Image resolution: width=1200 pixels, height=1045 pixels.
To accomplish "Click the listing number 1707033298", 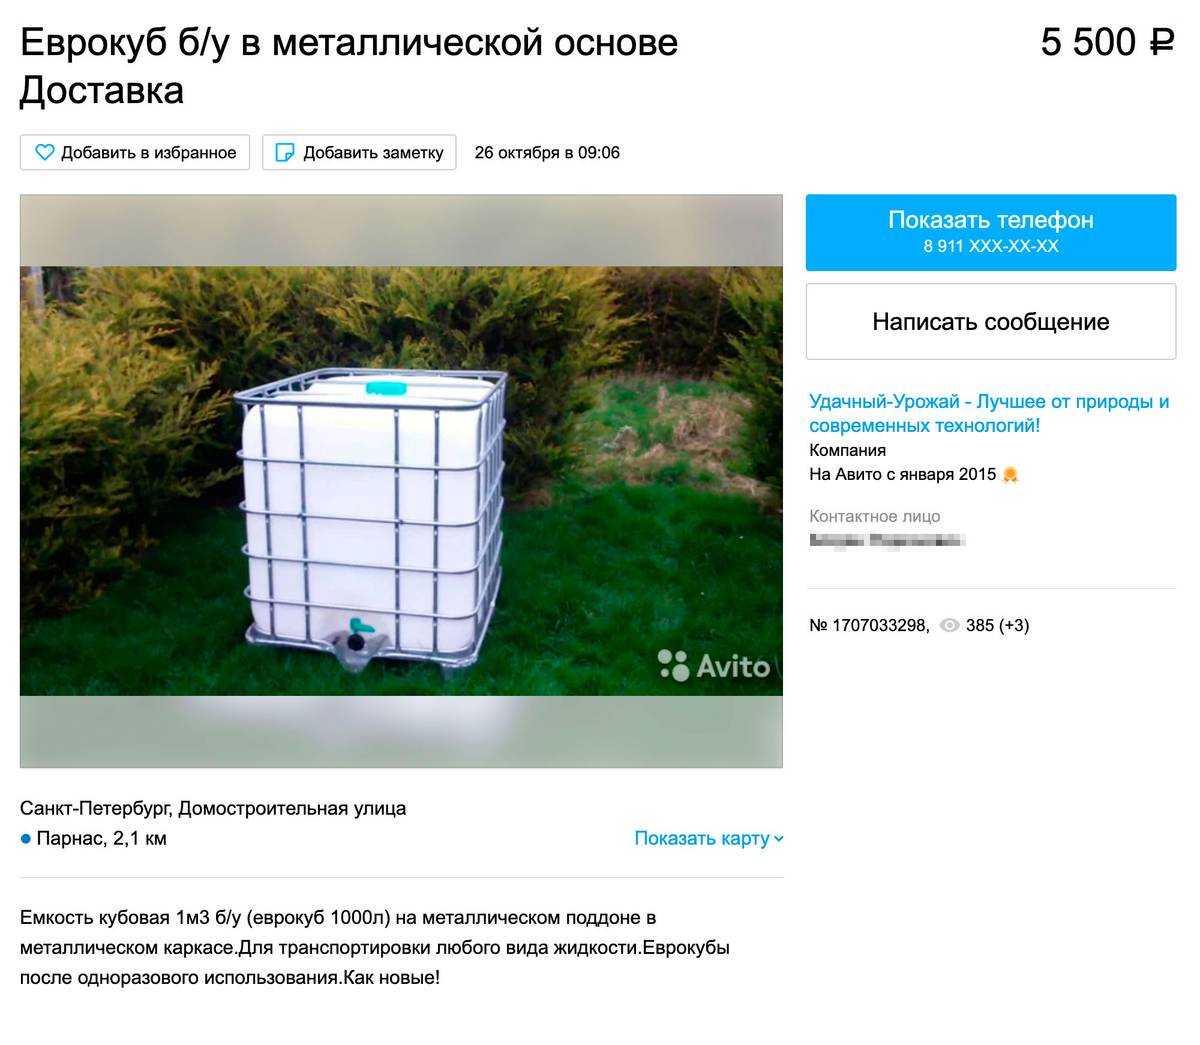I will tap(869, 625).
